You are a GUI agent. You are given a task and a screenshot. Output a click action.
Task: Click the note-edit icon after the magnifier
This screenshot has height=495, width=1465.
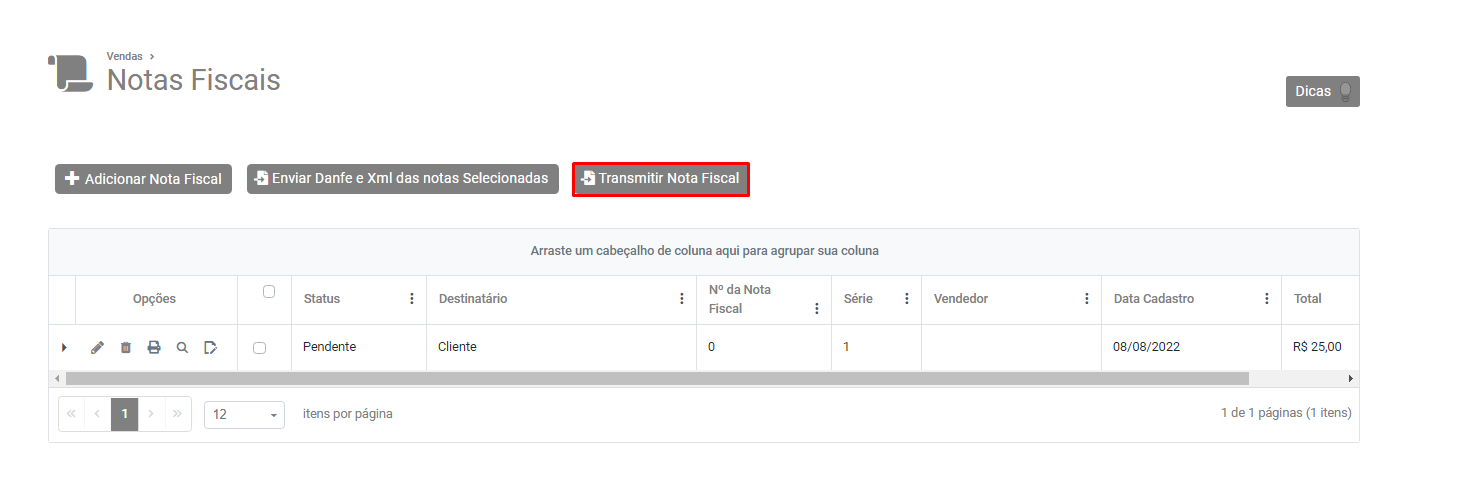point(210,348)
